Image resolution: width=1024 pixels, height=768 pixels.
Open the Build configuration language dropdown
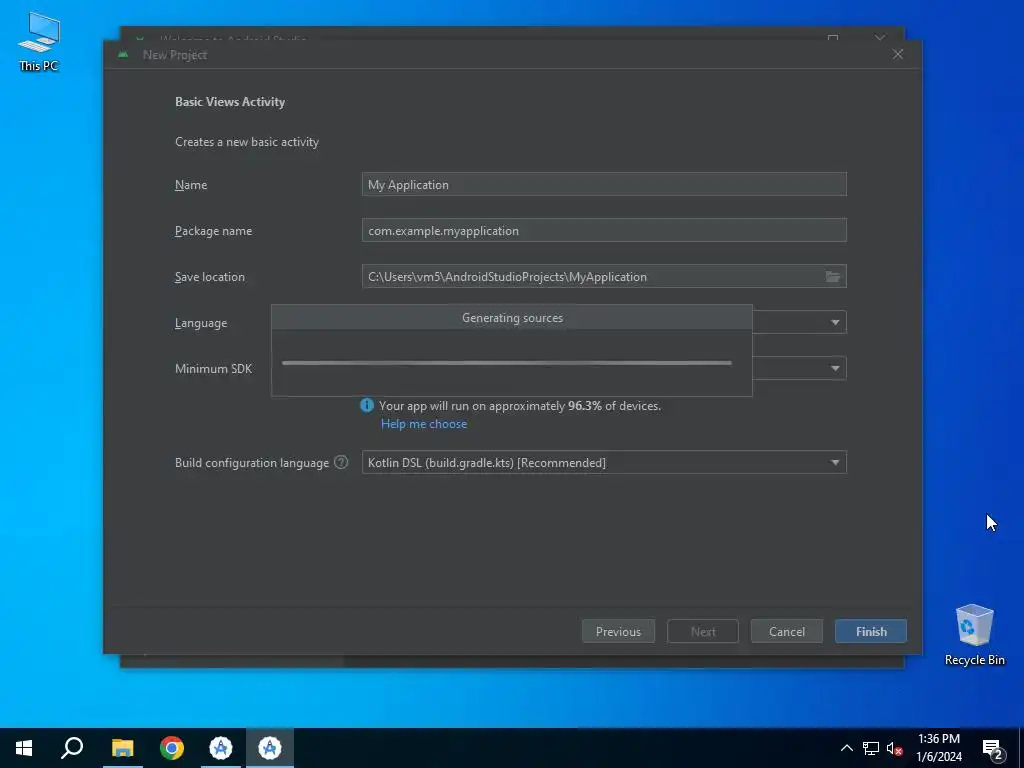[604, 462]
